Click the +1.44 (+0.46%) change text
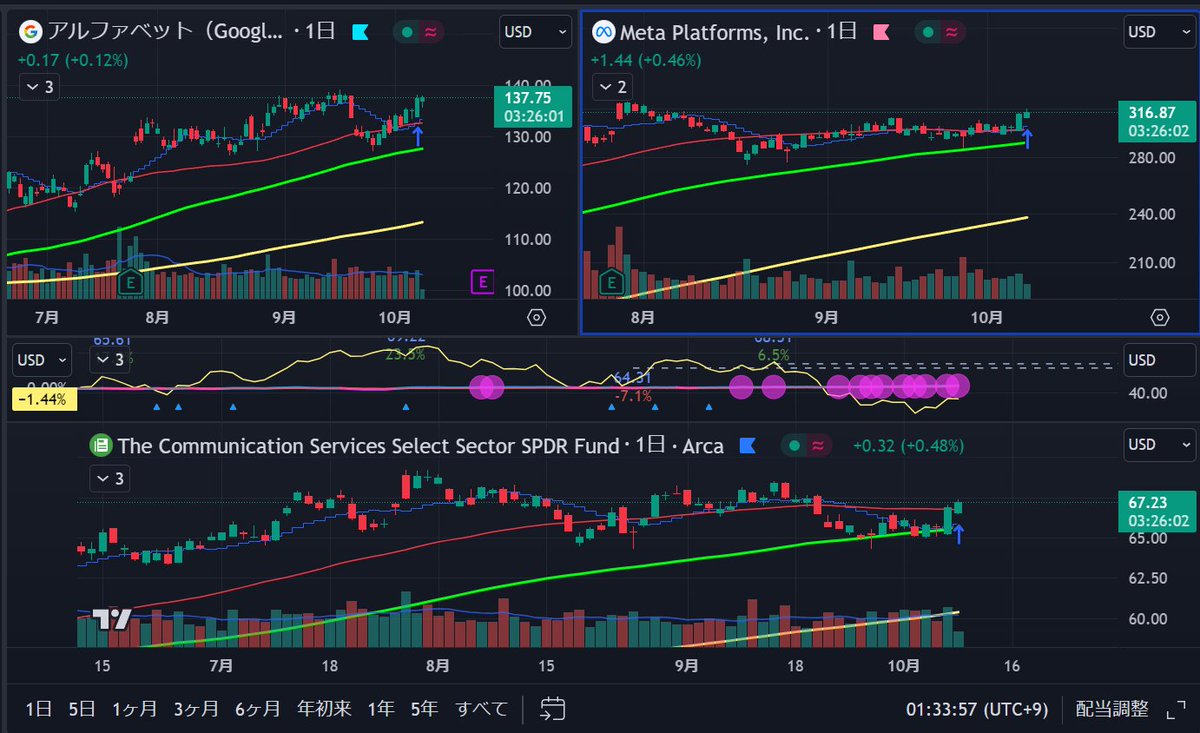Viewport: 1200px width, 733px height. (x=646, y=60)
